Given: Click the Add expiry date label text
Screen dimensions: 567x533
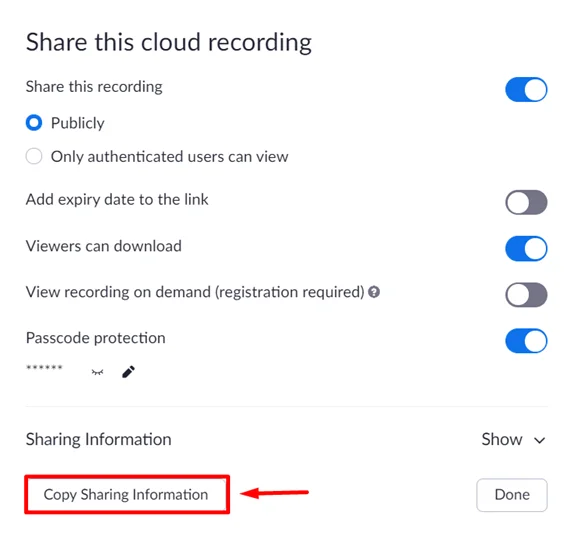Looking at the screenshot, I should [x=117, y=200].
